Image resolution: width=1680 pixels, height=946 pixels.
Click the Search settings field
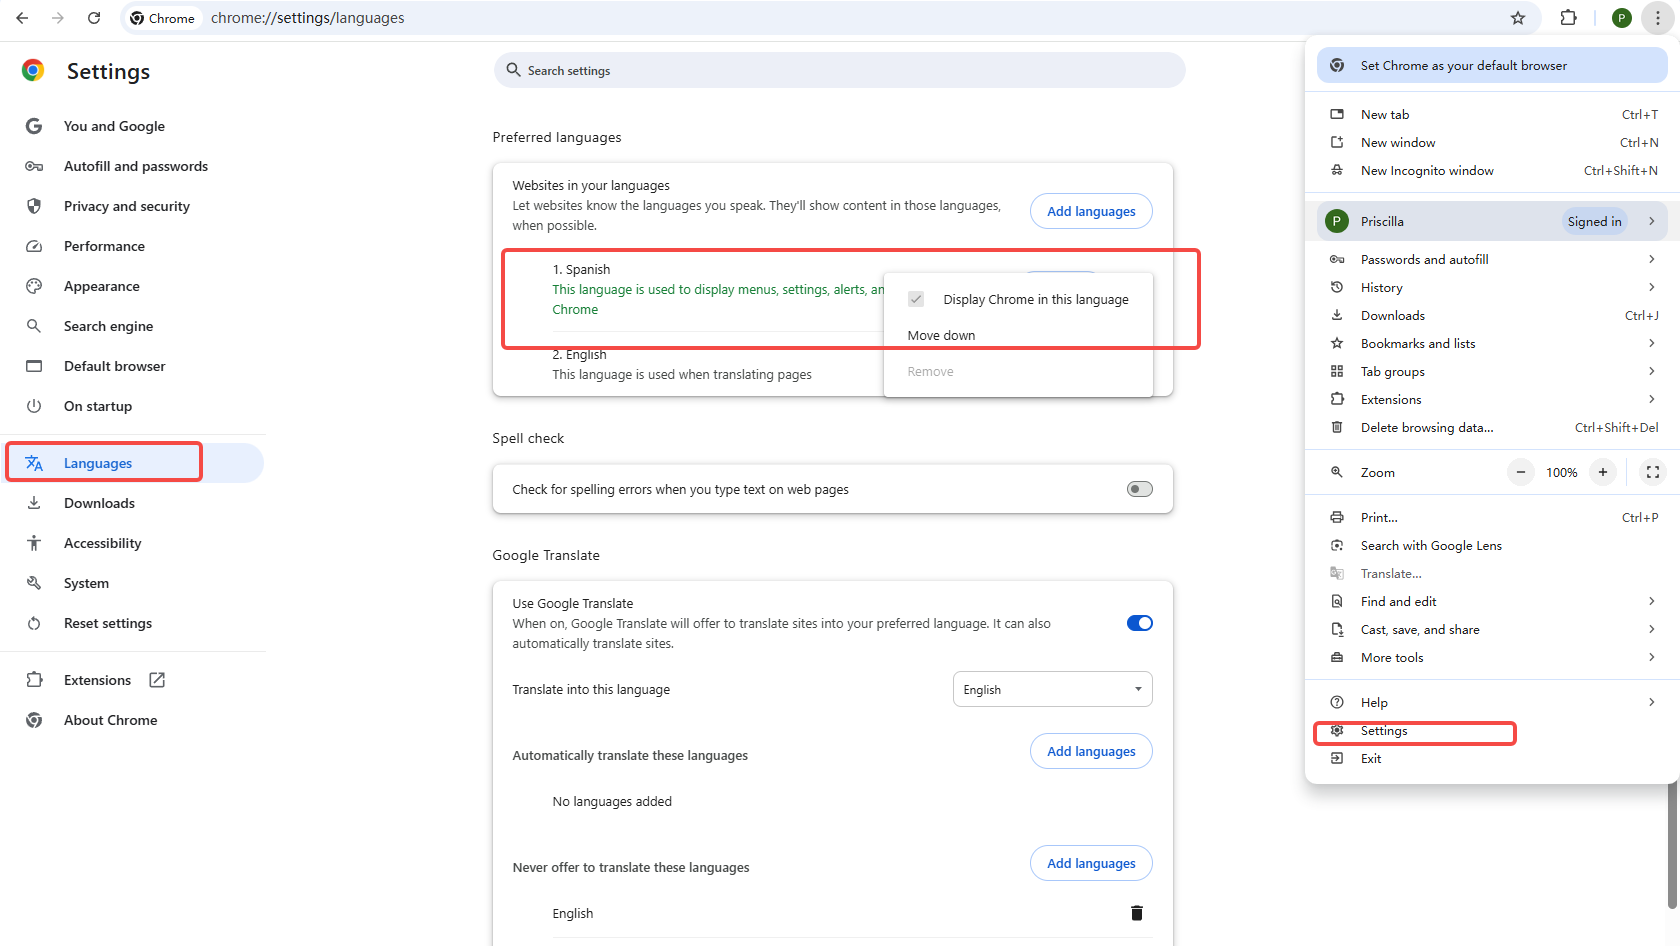coord(840,70)
